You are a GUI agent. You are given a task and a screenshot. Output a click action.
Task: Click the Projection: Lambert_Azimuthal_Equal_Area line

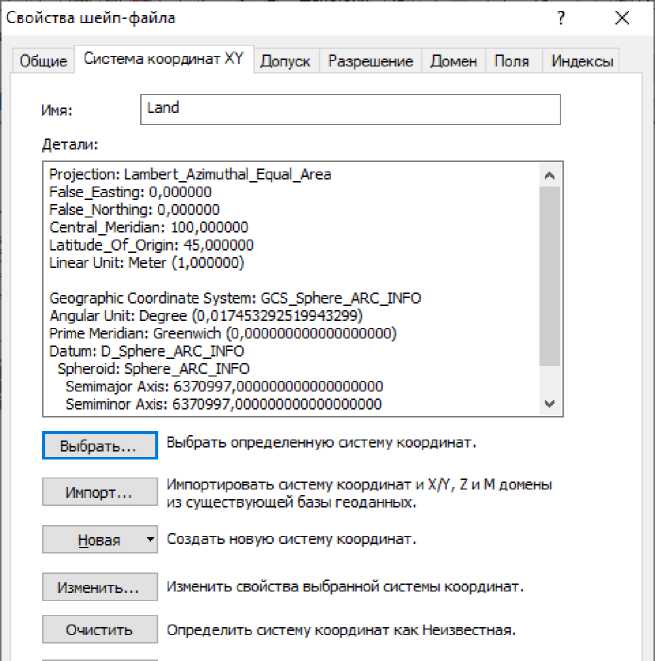pyautogui.click(x=190, y=175)
